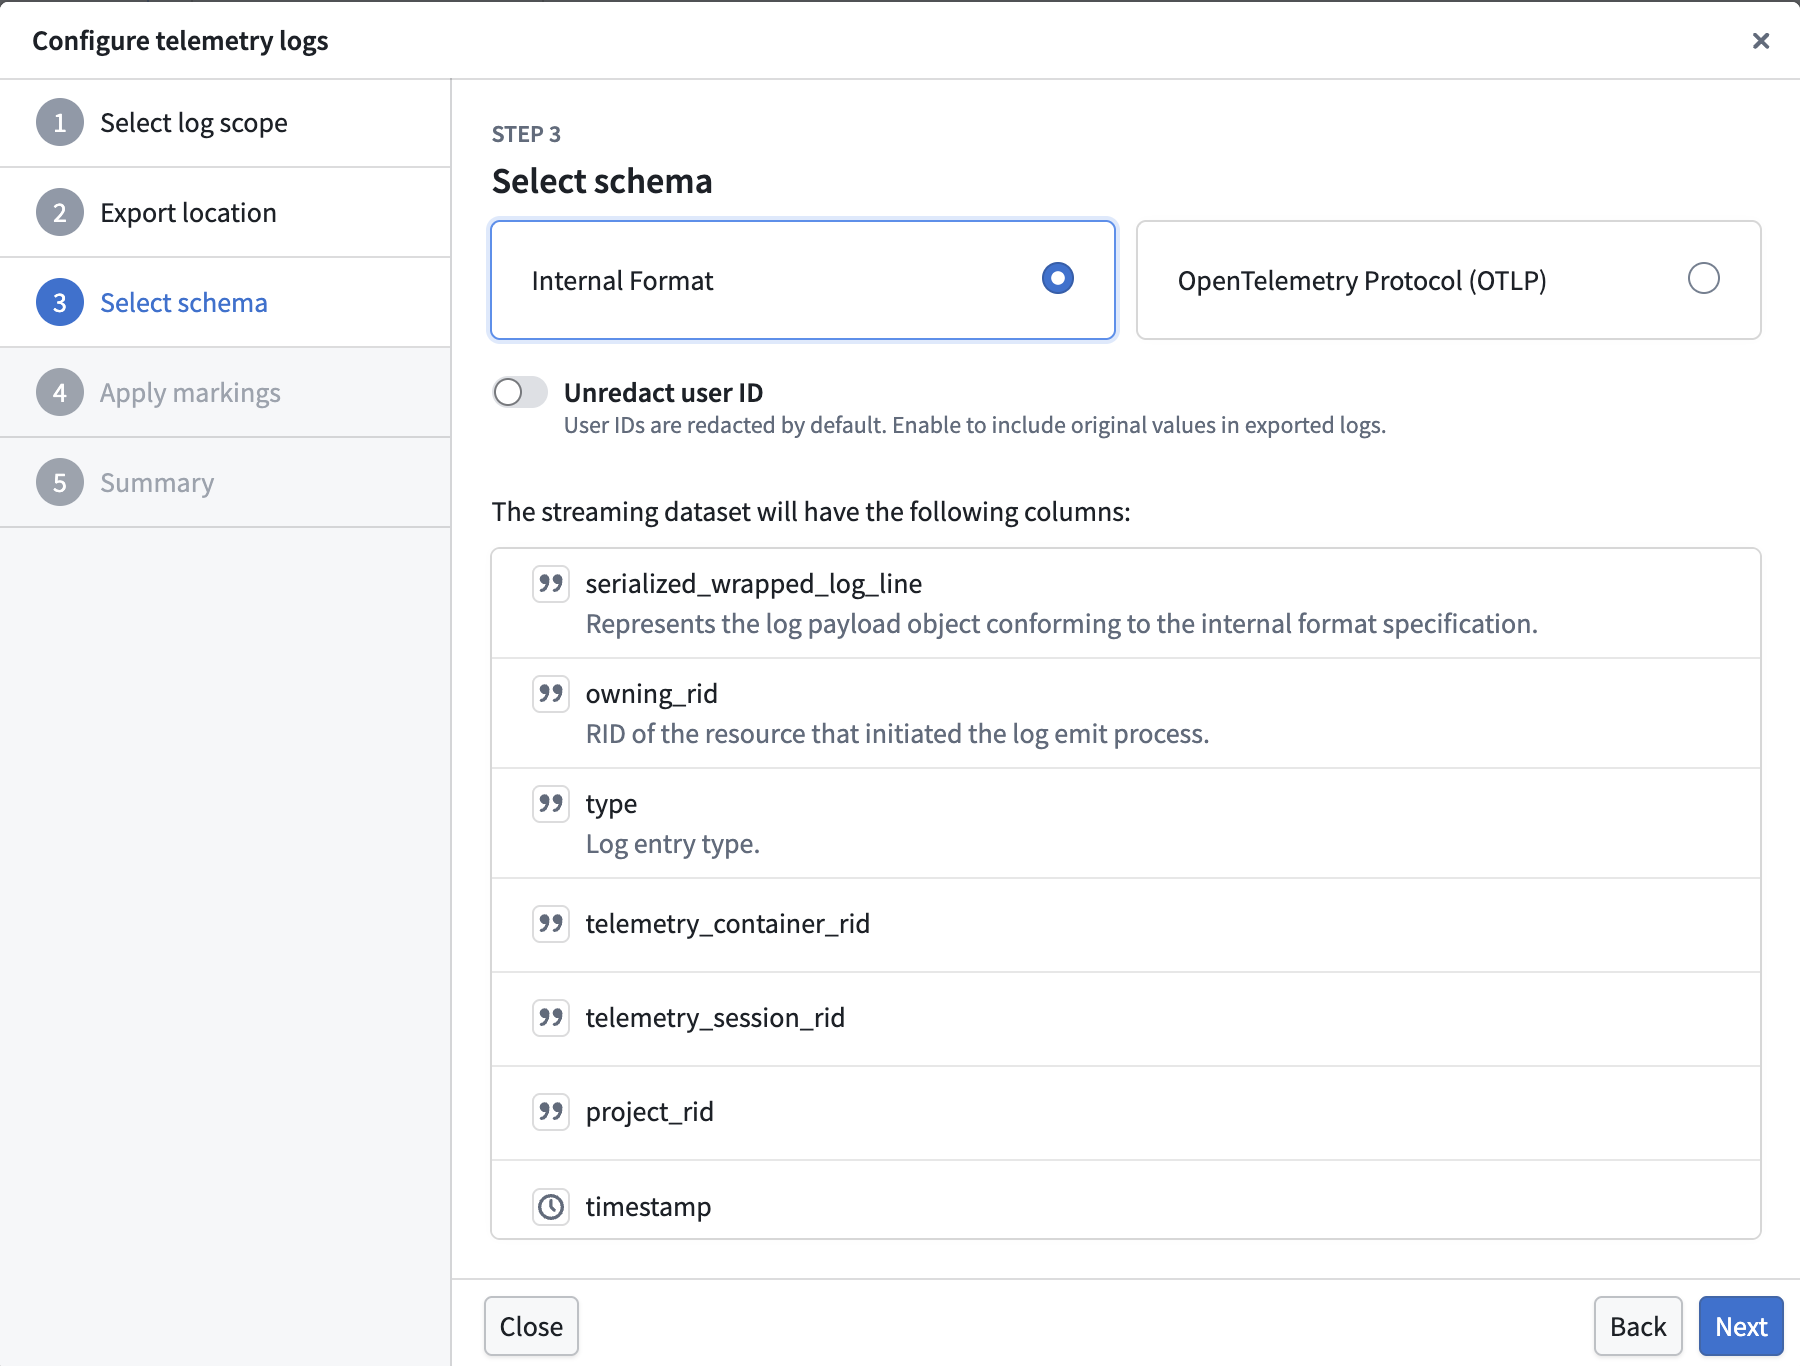Click the Internal Format label
This screenshot has width=1800, height=1366.
click(x=622, y=281)
